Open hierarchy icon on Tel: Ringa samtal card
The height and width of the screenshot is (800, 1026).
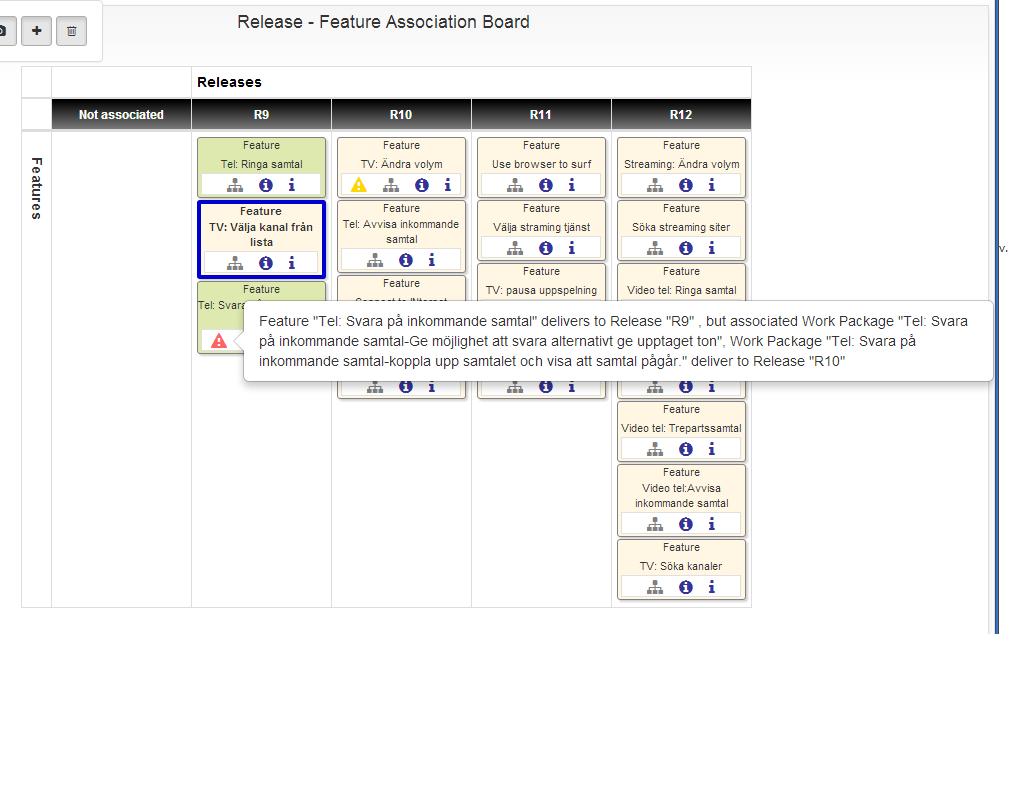pyautogui.click(x=235, y=185)
